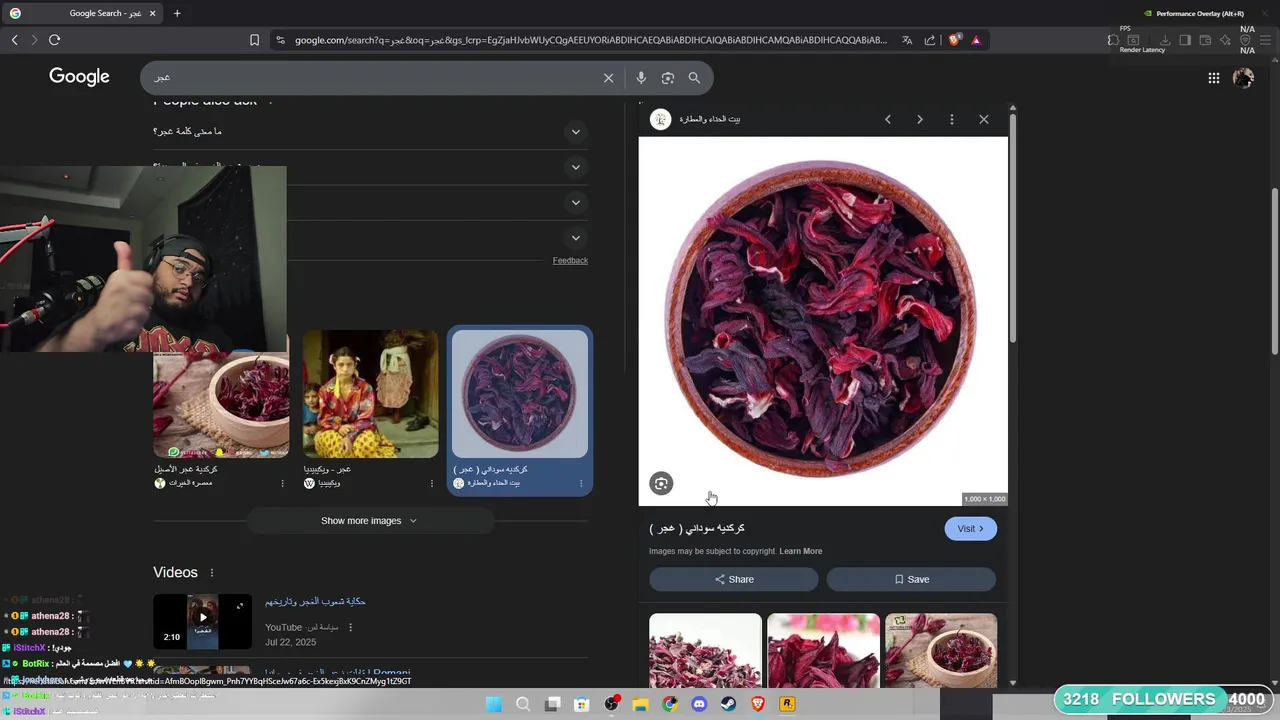Open the Google account avatar
1280x720 pixels.
pos(1243,78)
